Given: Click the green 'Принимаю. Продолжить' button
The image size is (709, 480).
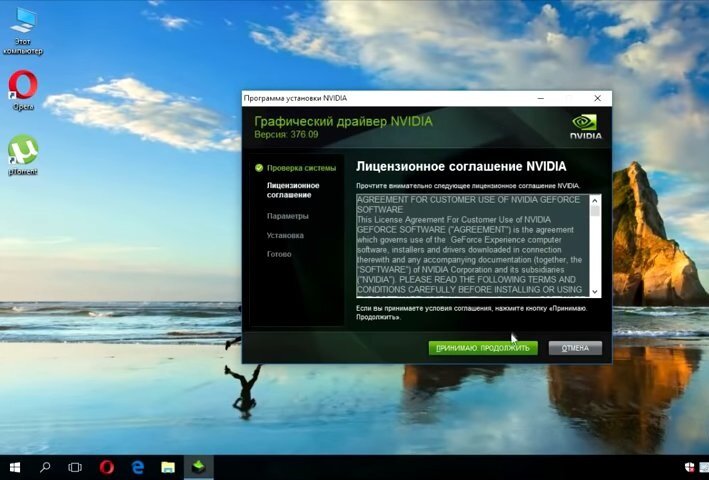Looking at the screenshot, I should pyautogui.click(x=483, y=348).
